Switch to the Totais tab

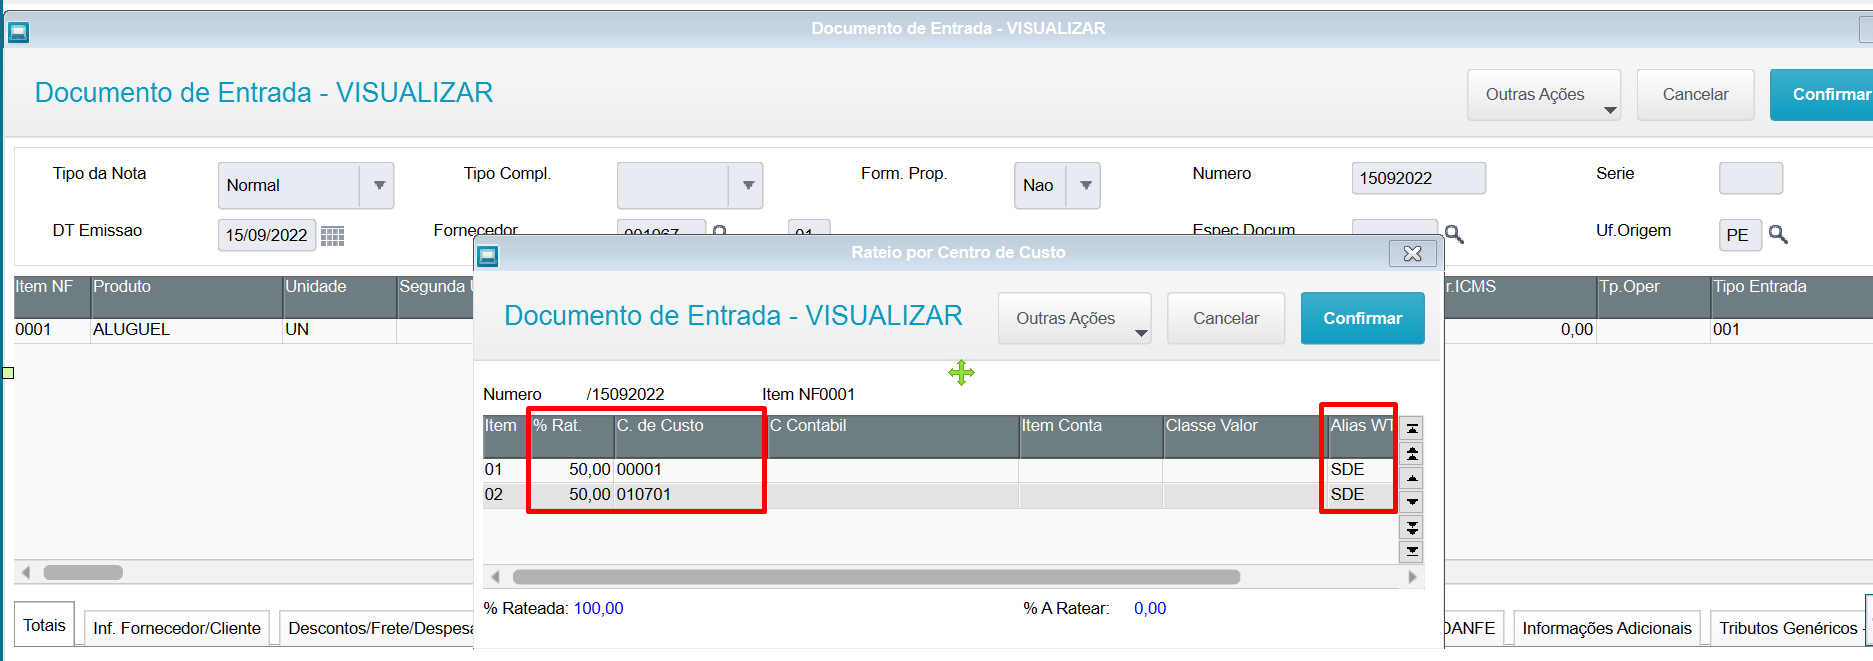[x=44, y=625]
